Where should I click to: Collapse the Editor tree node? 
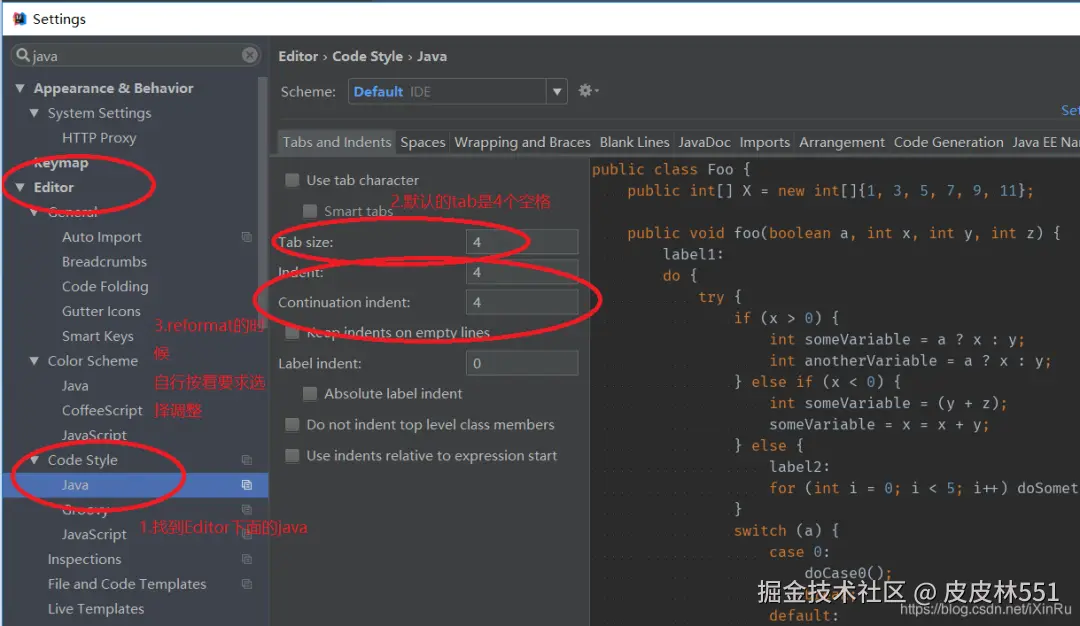coord(20,187)
